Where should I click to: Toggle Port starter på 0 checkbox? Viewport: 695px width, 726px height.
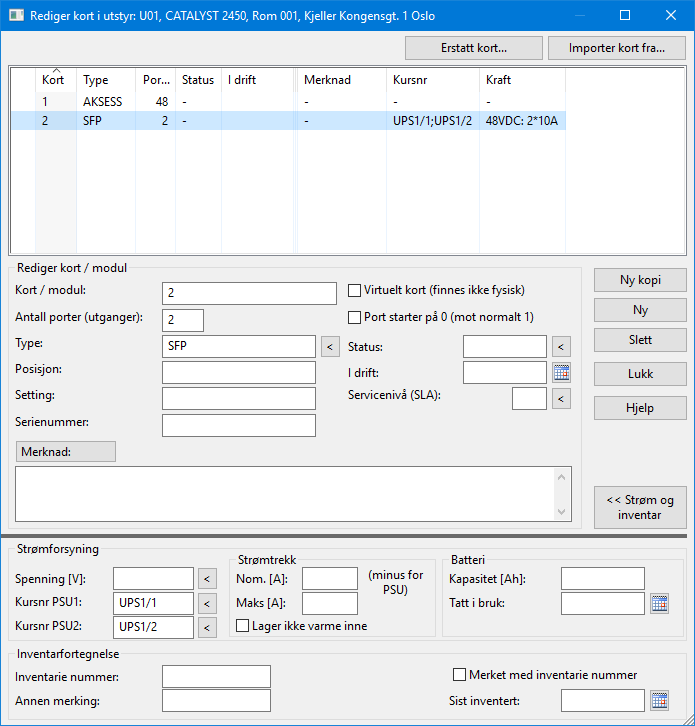[x=354, y=317]
